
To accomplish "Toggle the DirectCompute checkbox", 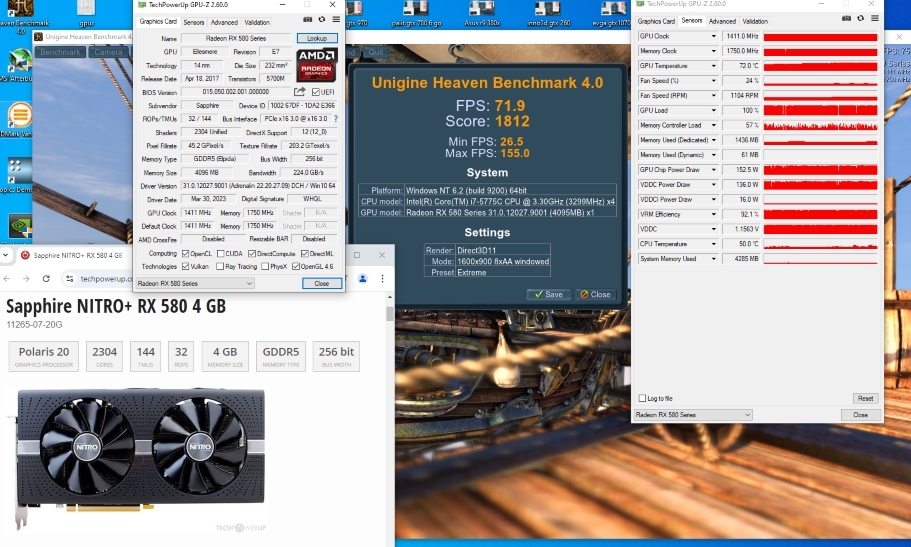I will [252, 253].
